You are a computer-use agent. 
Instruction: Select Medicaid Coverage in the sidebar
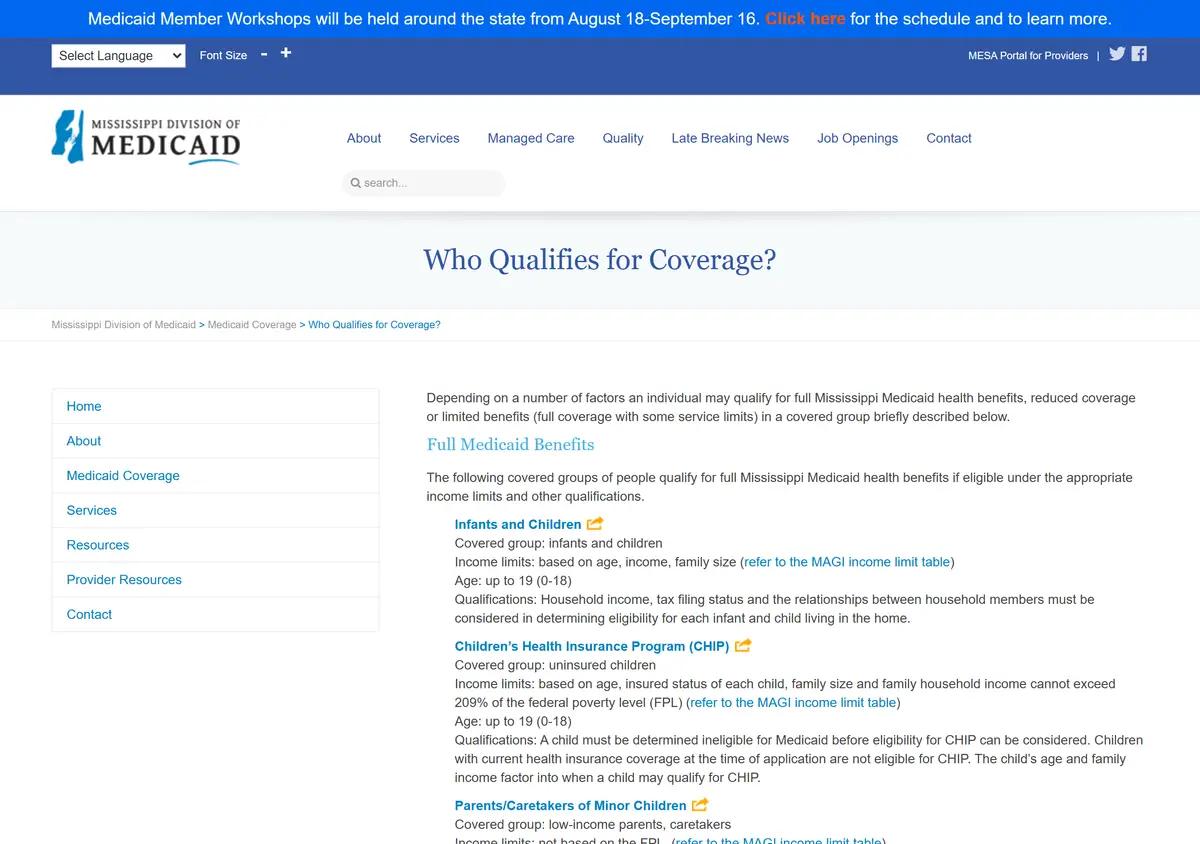pyautogui.click(x=215, y=476)
